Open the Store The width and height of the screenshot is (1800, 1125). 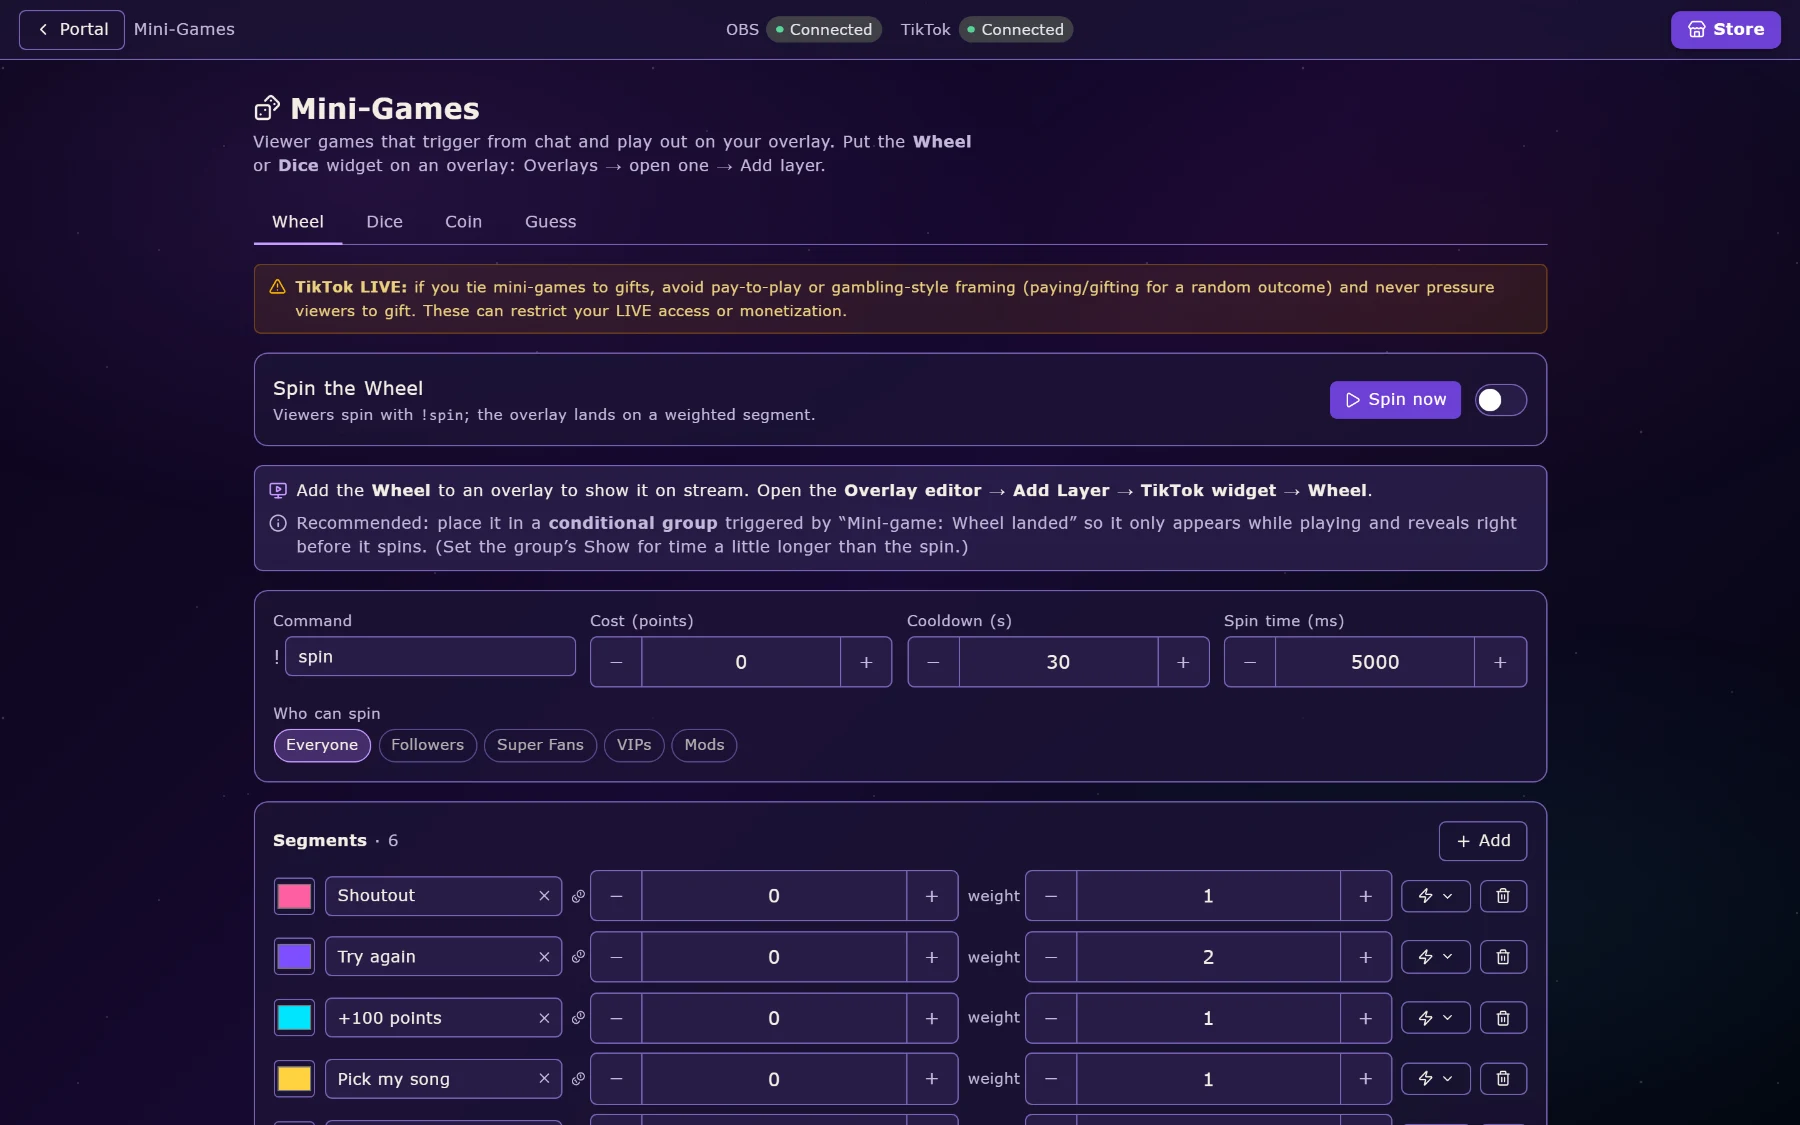1725,30
